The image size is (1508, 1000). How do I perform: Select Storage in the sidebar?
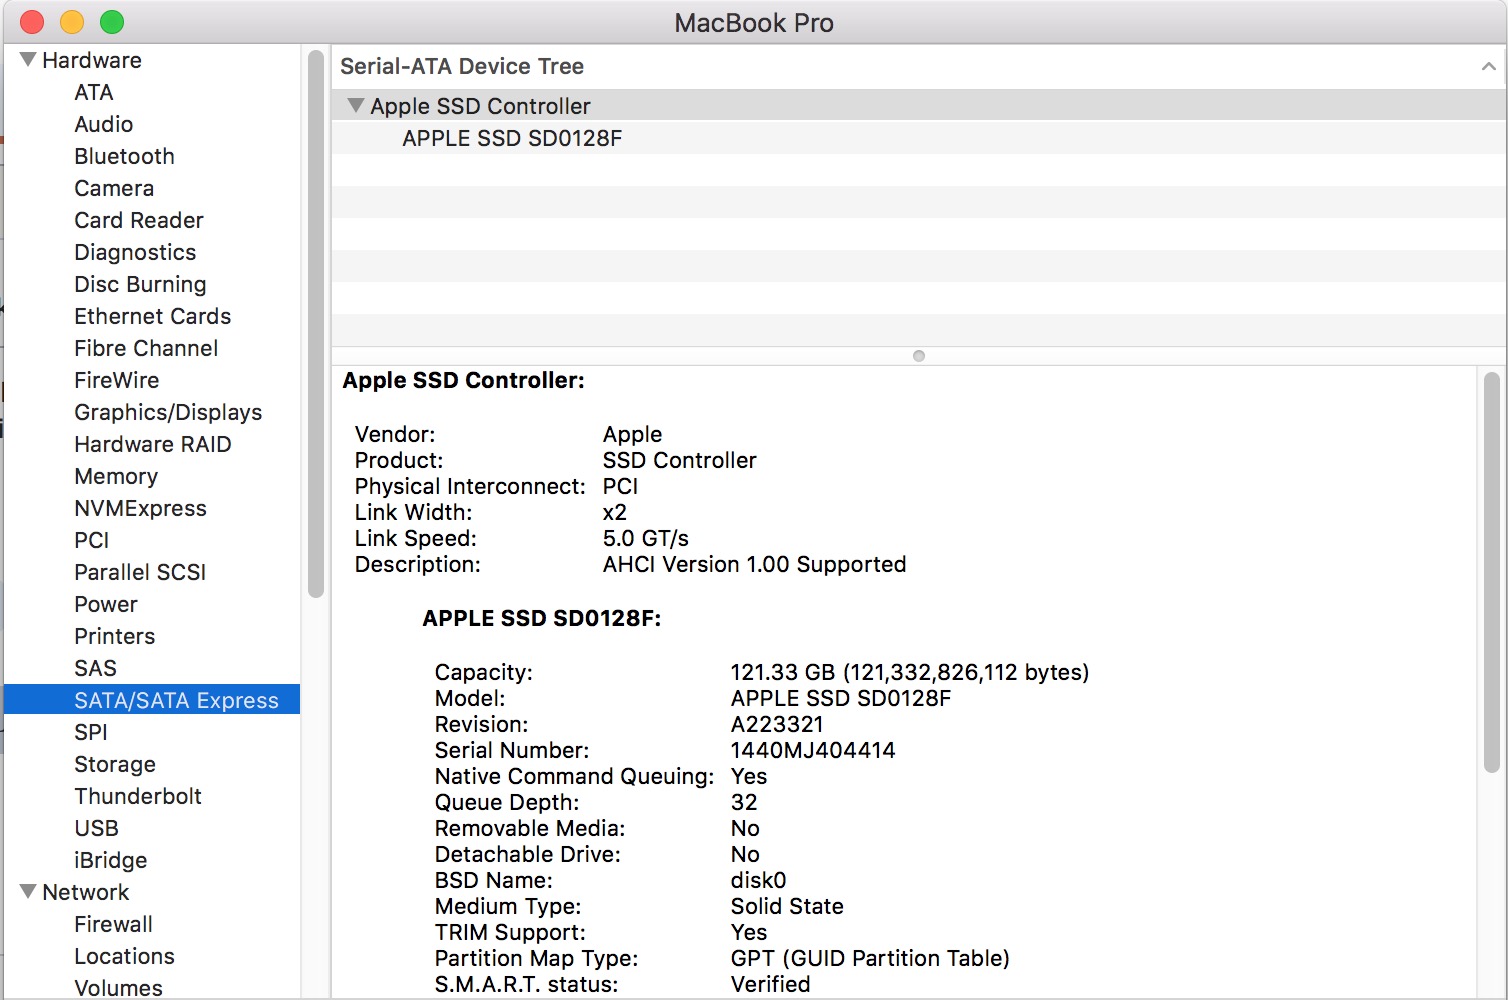pos(115,764)
